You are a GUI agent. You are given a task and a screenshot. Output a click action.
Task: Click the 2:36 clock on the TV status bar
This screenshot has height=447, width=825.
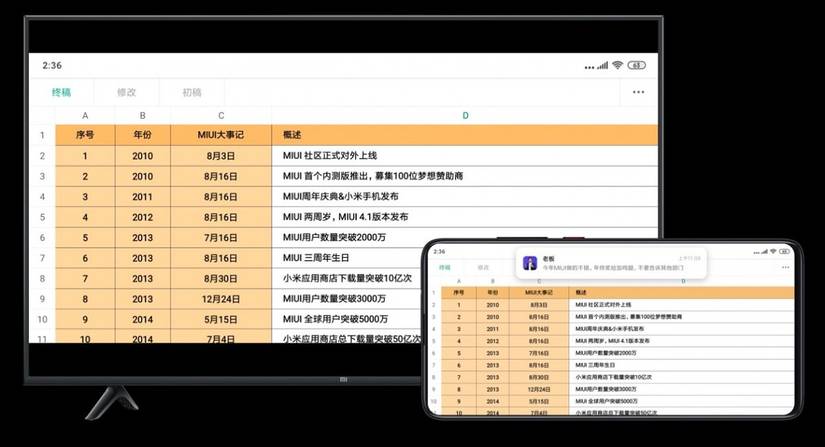click(52, 65)
